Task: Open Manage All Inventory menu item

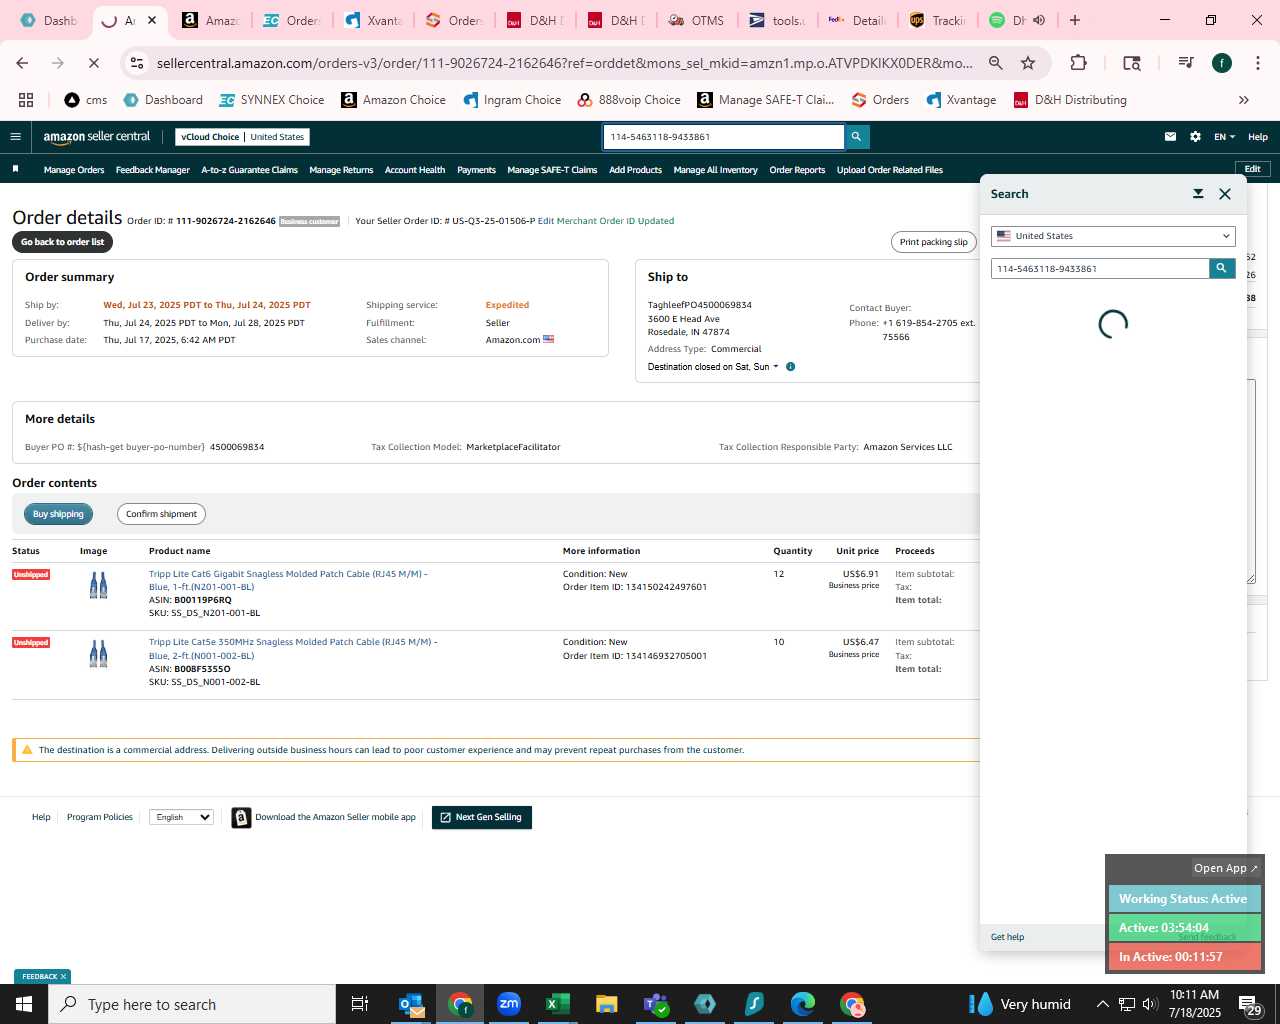Action: pyautogui.click(x=715, y=170)
